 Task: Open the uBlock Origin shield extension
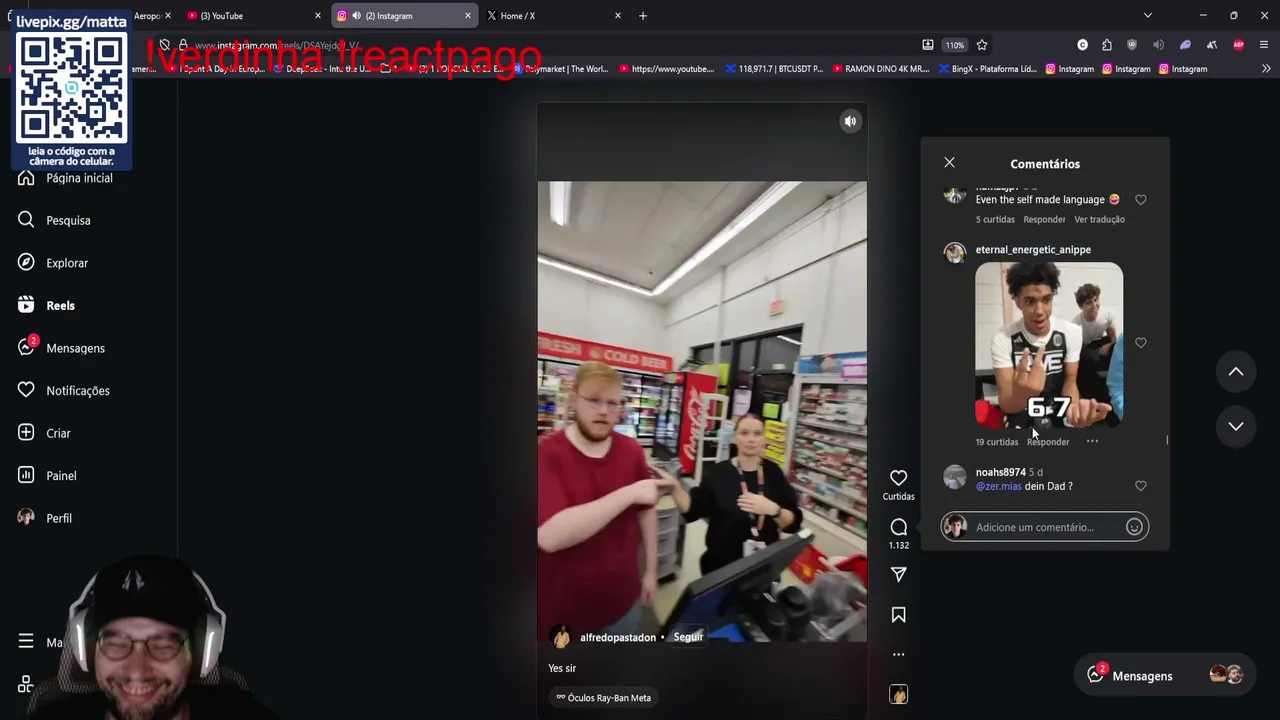point(1132,45)
